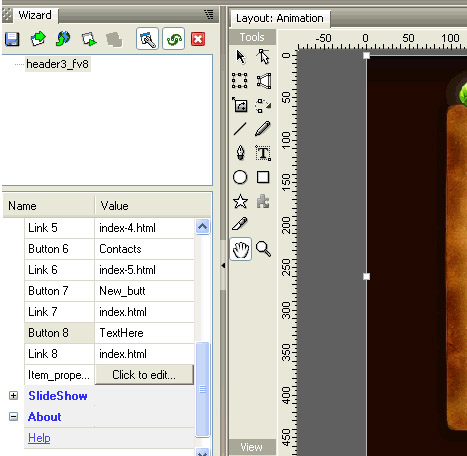Select the Text tool
This screenshot has width=467, height=456.
(x=263, y=153)
